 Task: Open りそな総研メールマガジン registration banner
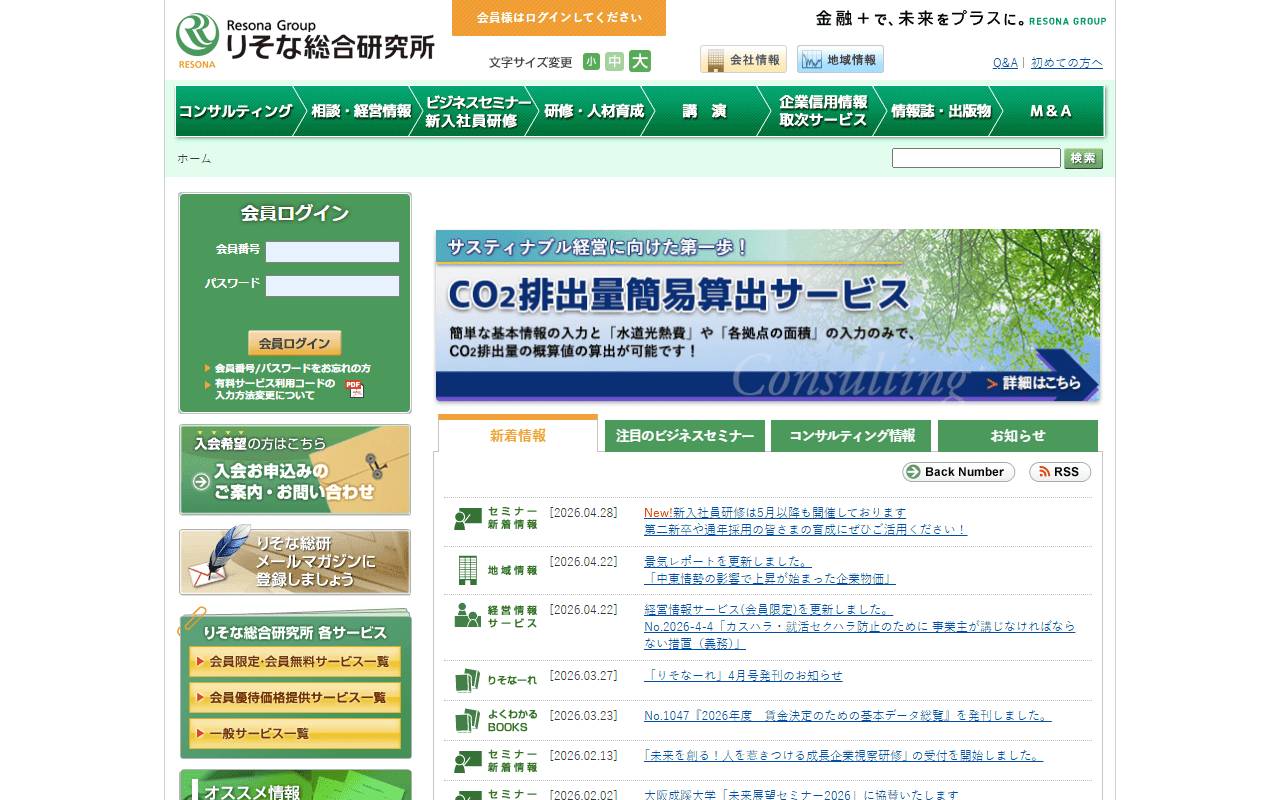tap(295, 562)
